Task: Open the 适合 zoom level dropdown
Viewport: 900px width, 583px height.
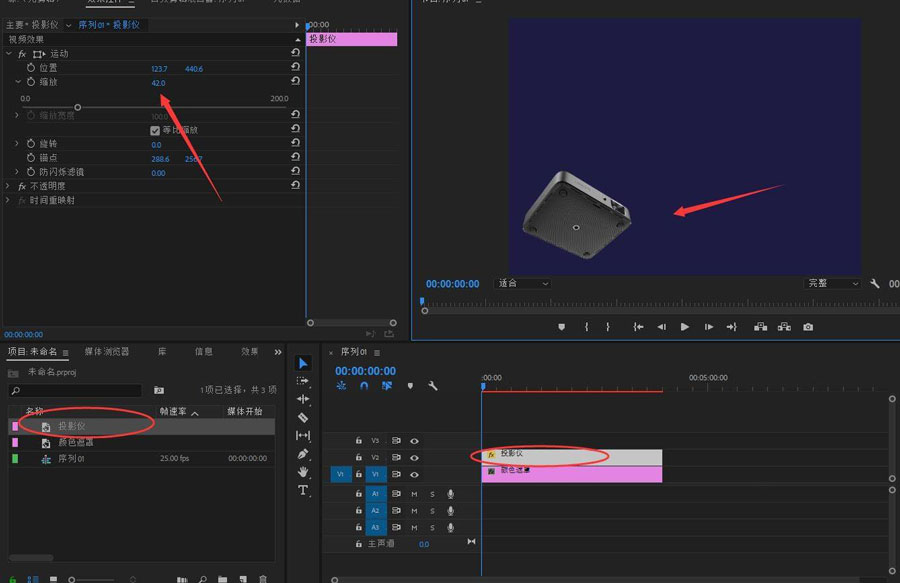Action: [524, 284]
